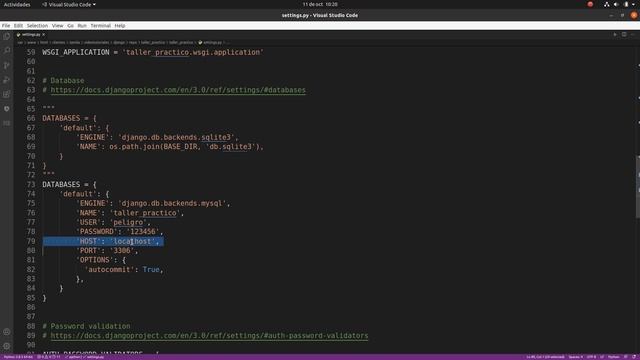Open the Run and Debug view icon
The image size is (640, 360).
click(x=7, y=80)
